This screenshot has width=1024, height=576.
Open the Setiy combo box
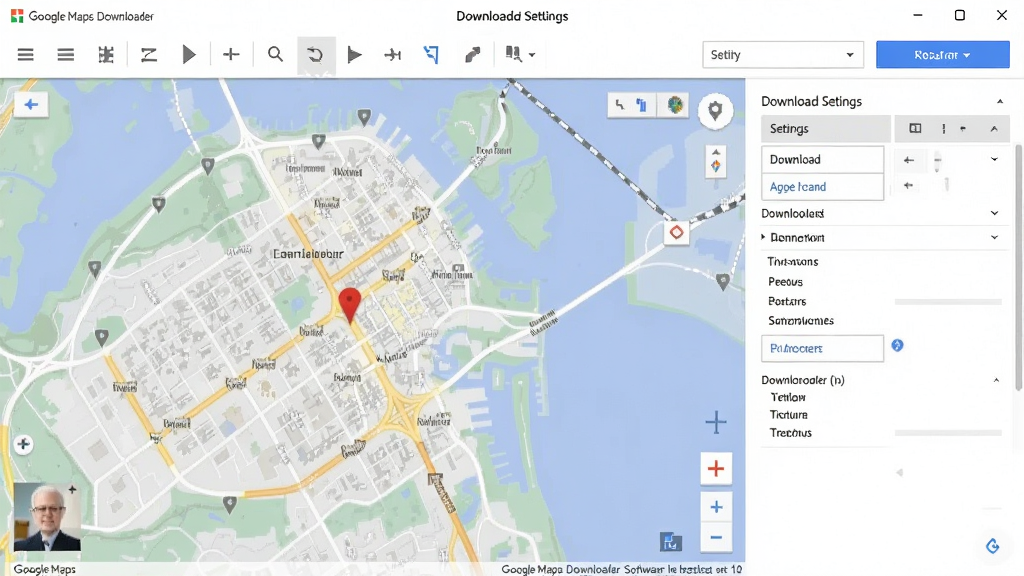(783, 55)
